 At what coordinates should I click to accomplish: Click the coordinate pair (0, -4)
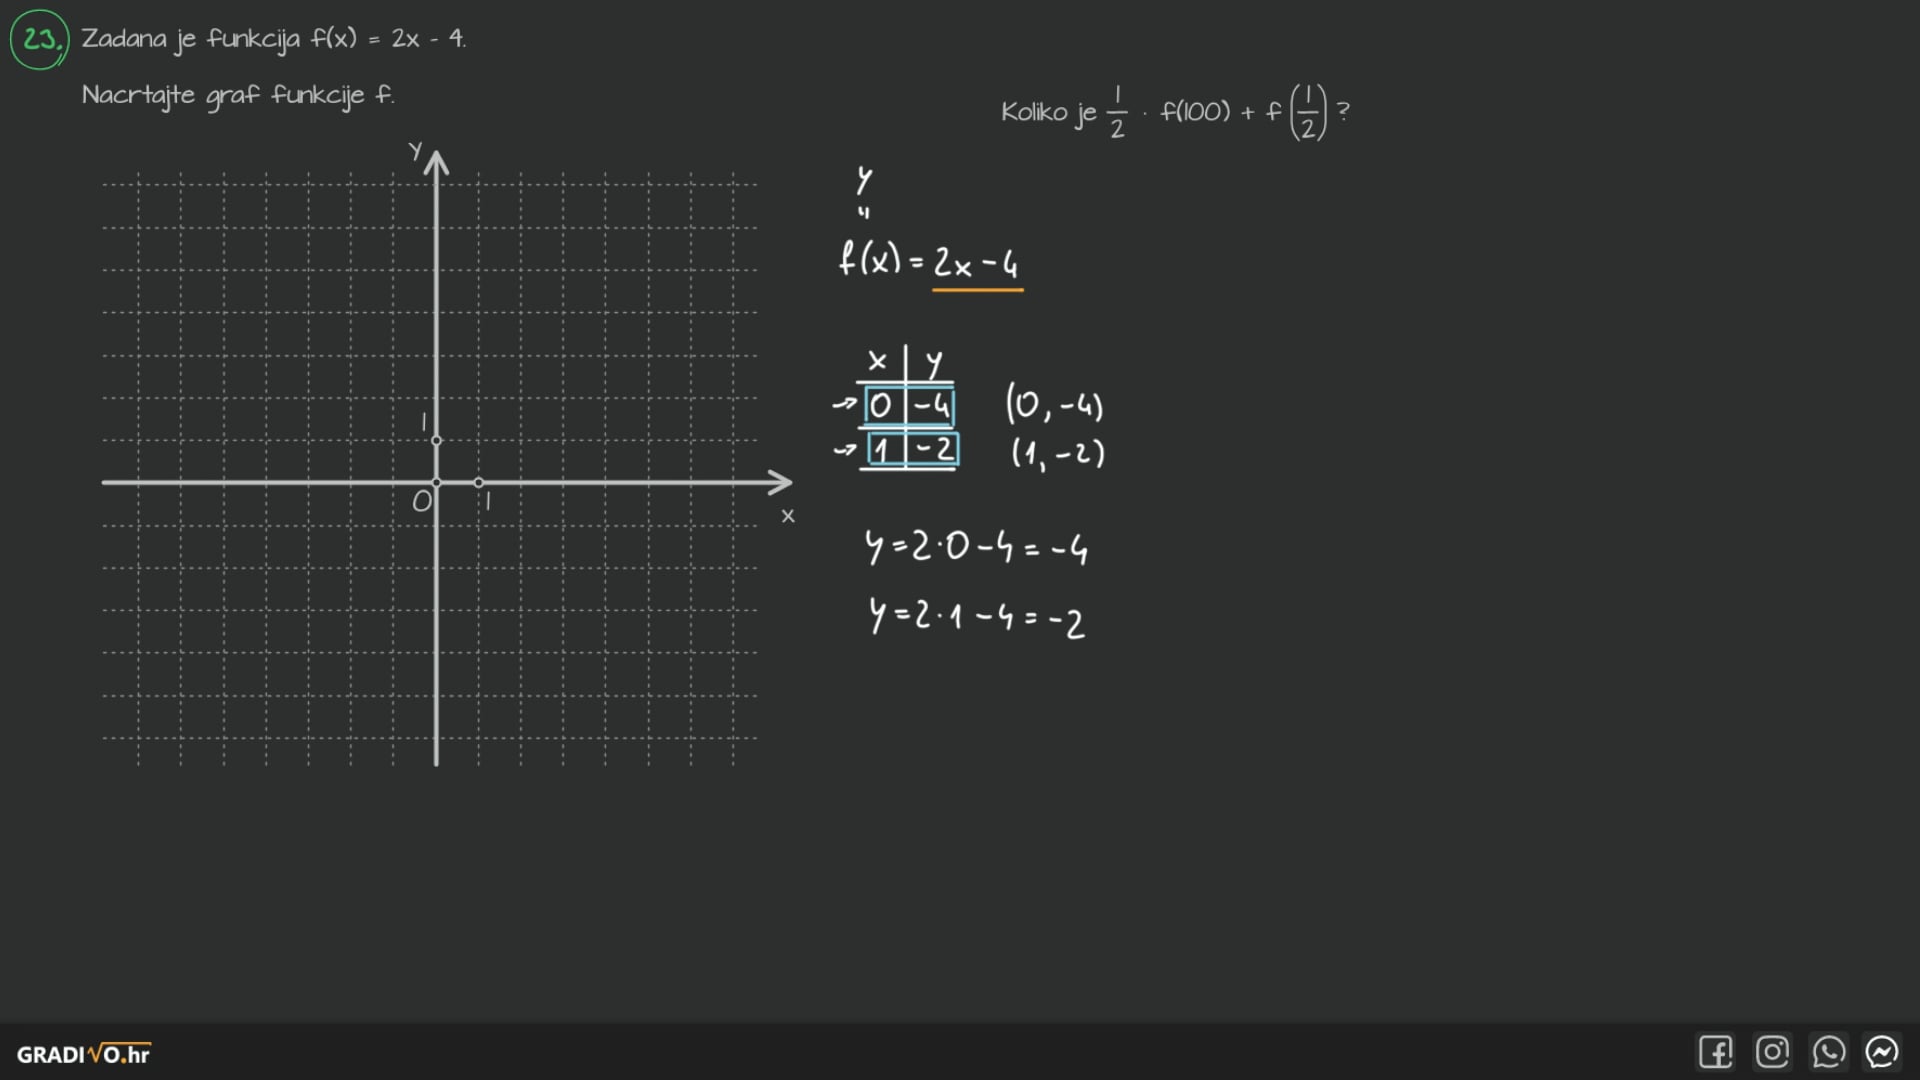[x=1054, y=405]
